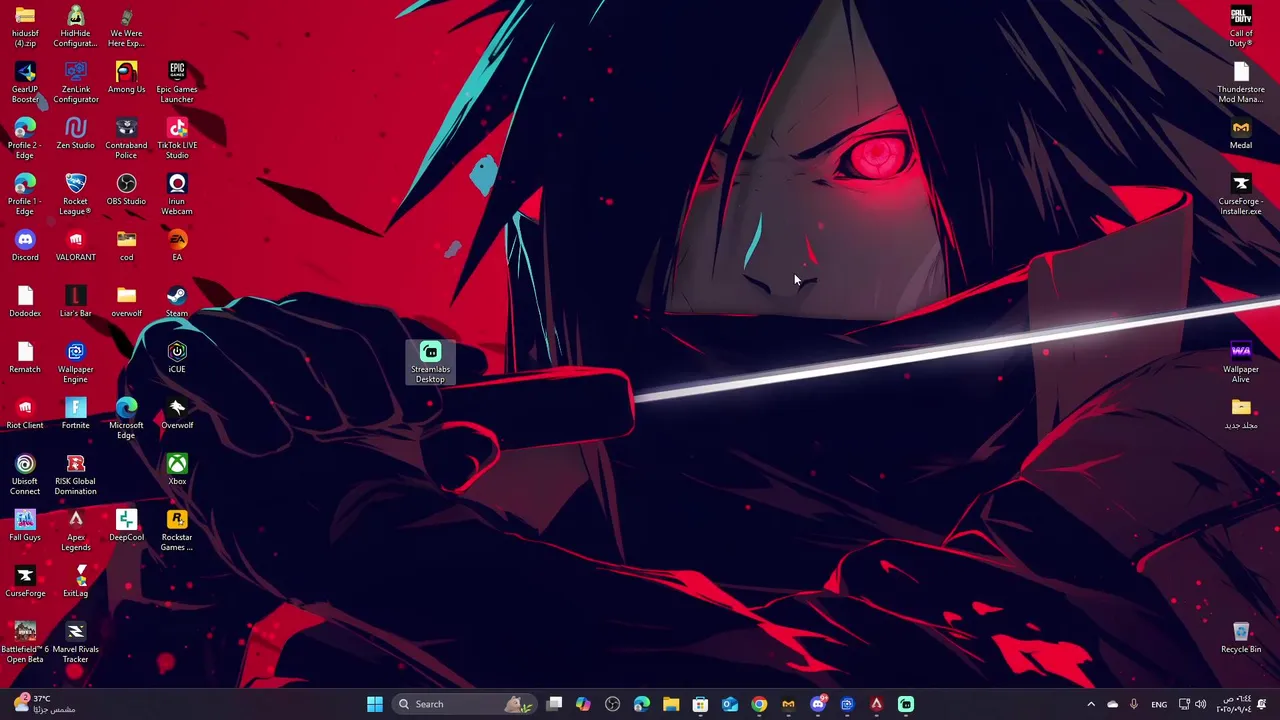Select the Contraband Police desktop shortcut
The image size is (1280, 720).
point(126,139)
